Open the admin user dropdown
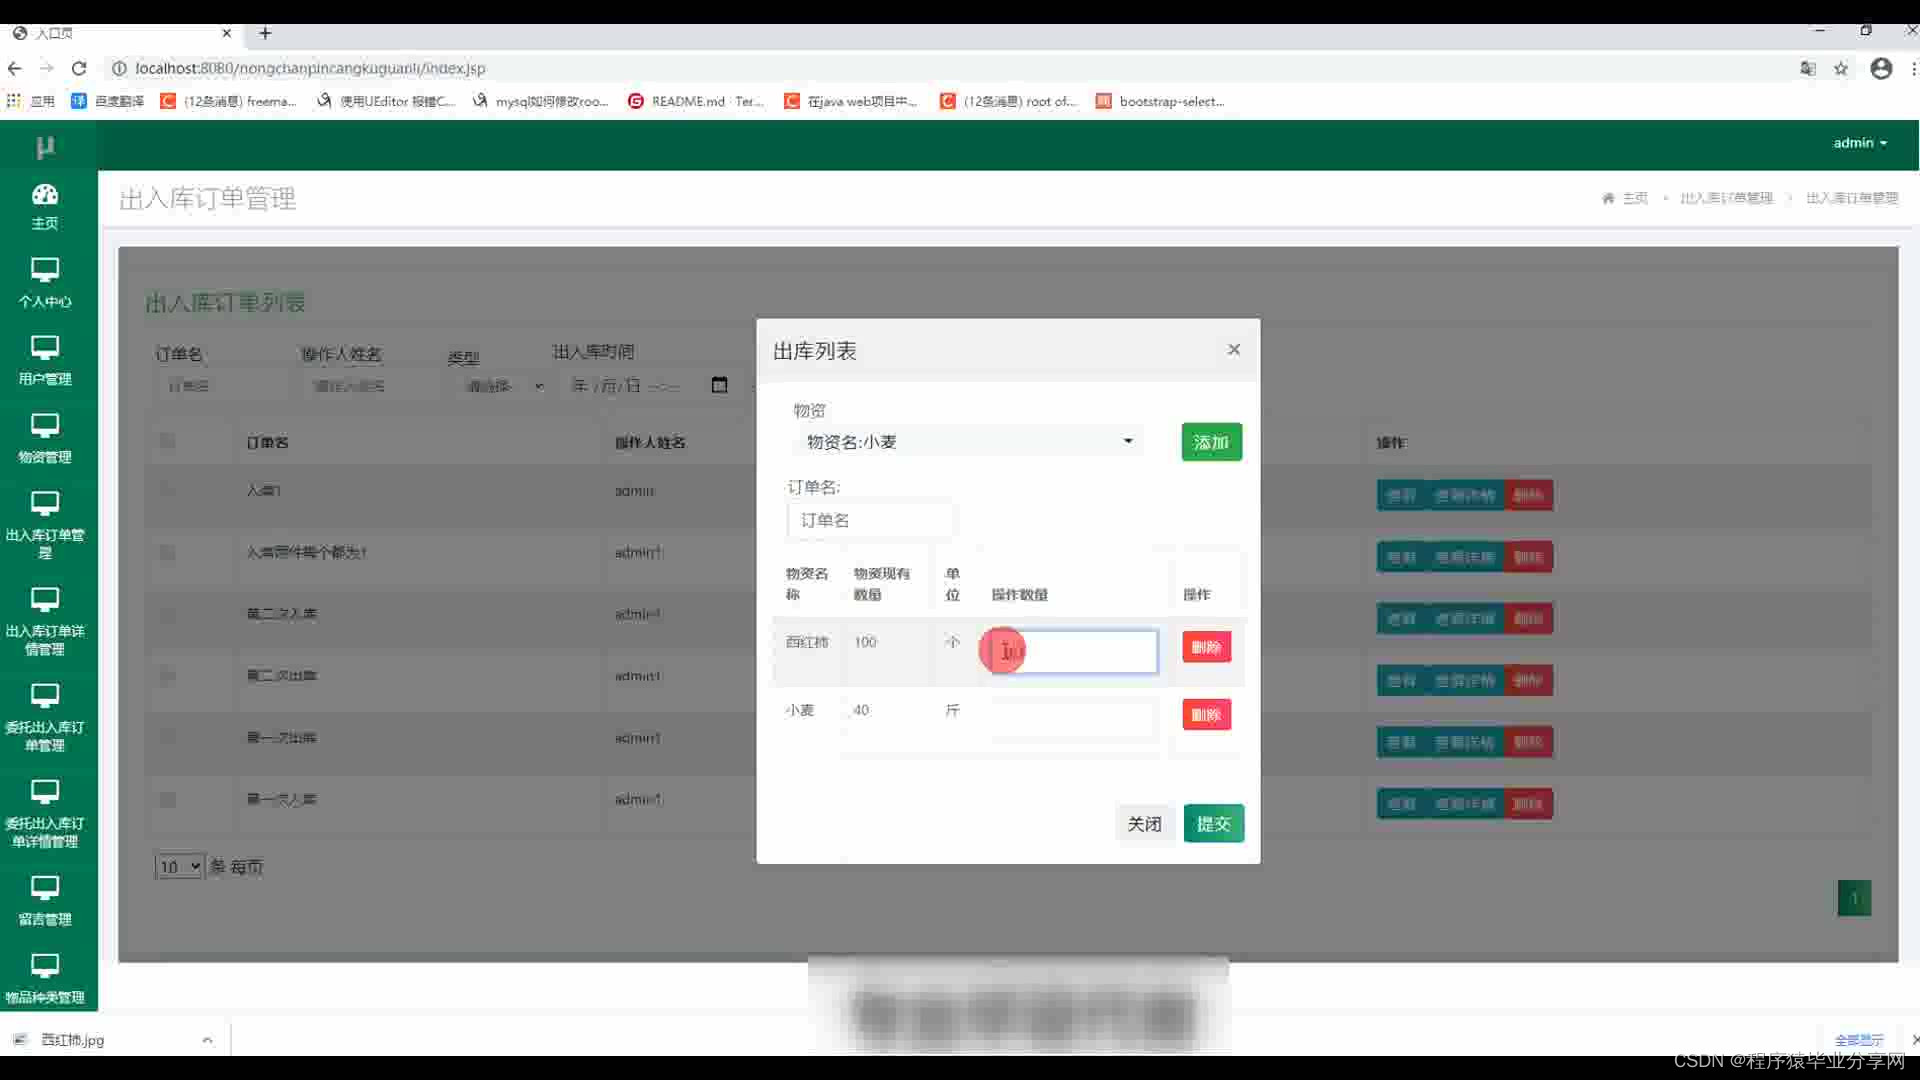Screen dimensions: 1920x1080 coord(1859,143)
